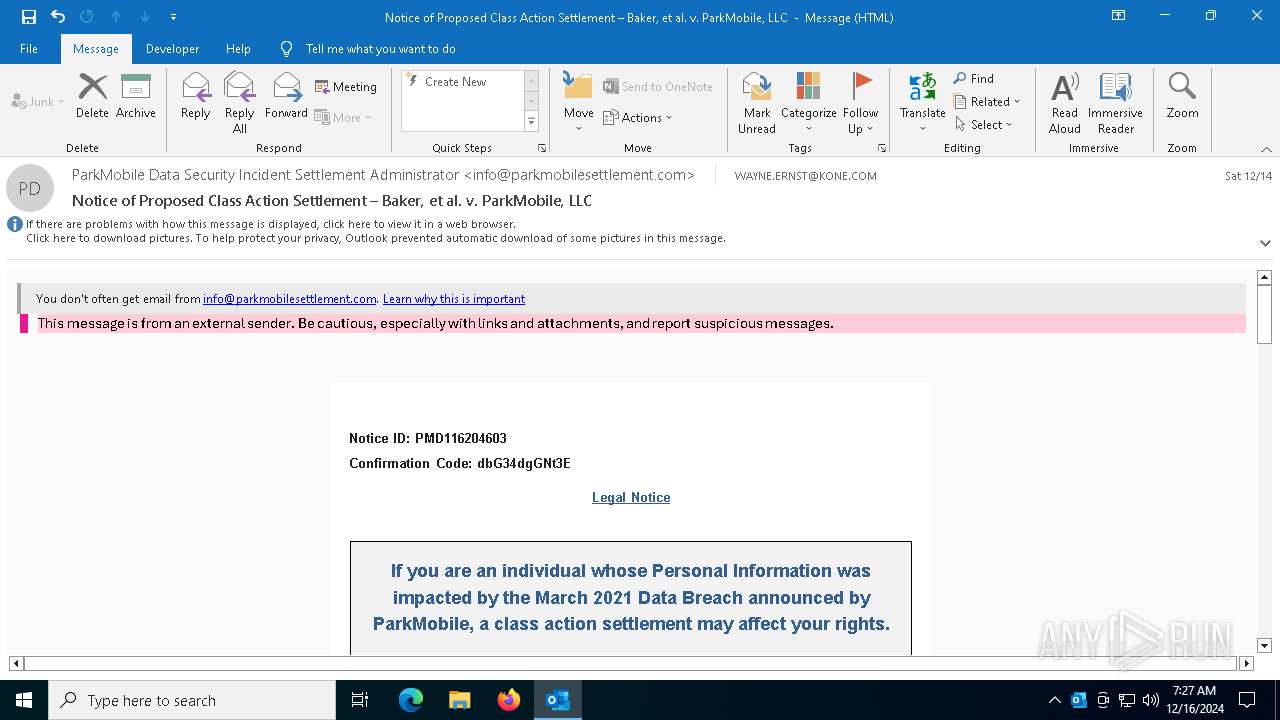Show hidden system tray icons

(x=1054, y=700)
